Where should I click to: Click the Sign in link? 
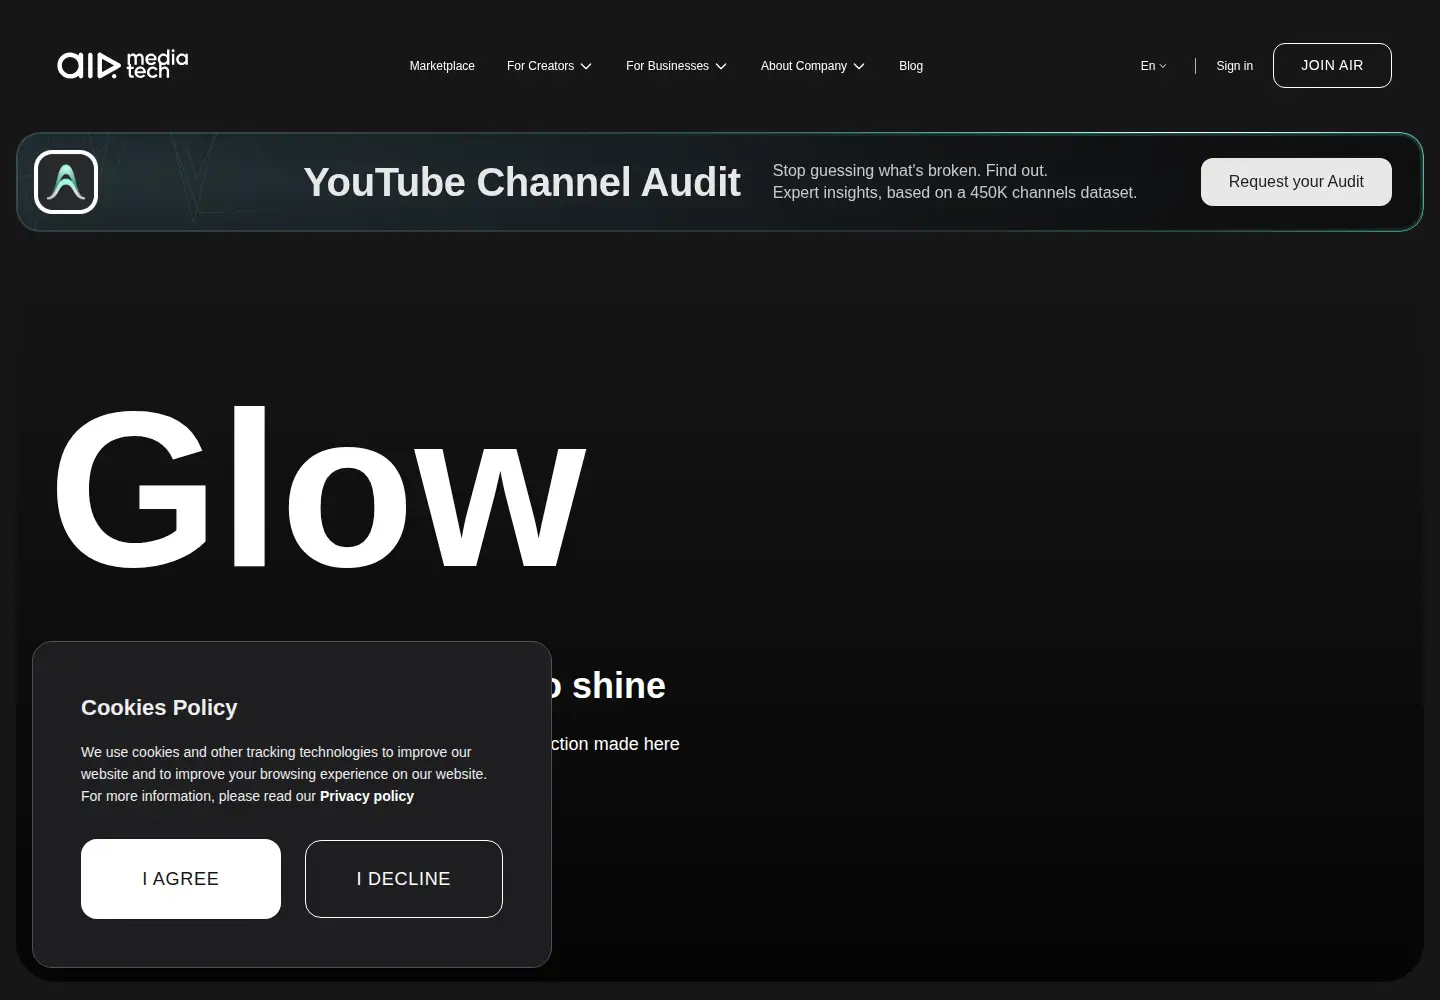(1234, 66)
